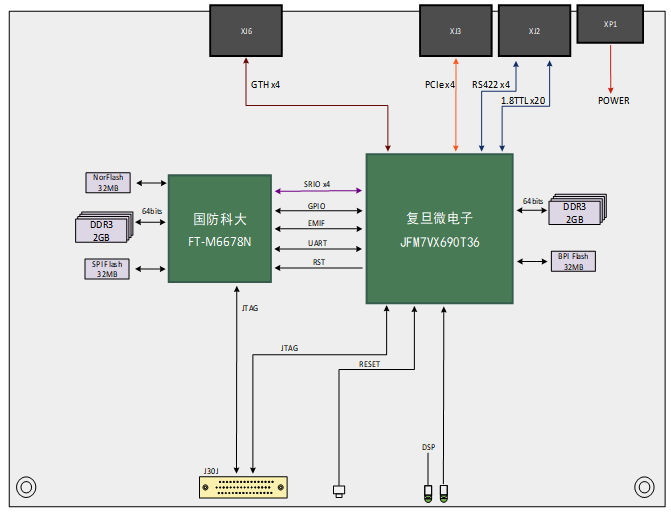Select the 1.8TTL x20 label

(x=523, y=101)
